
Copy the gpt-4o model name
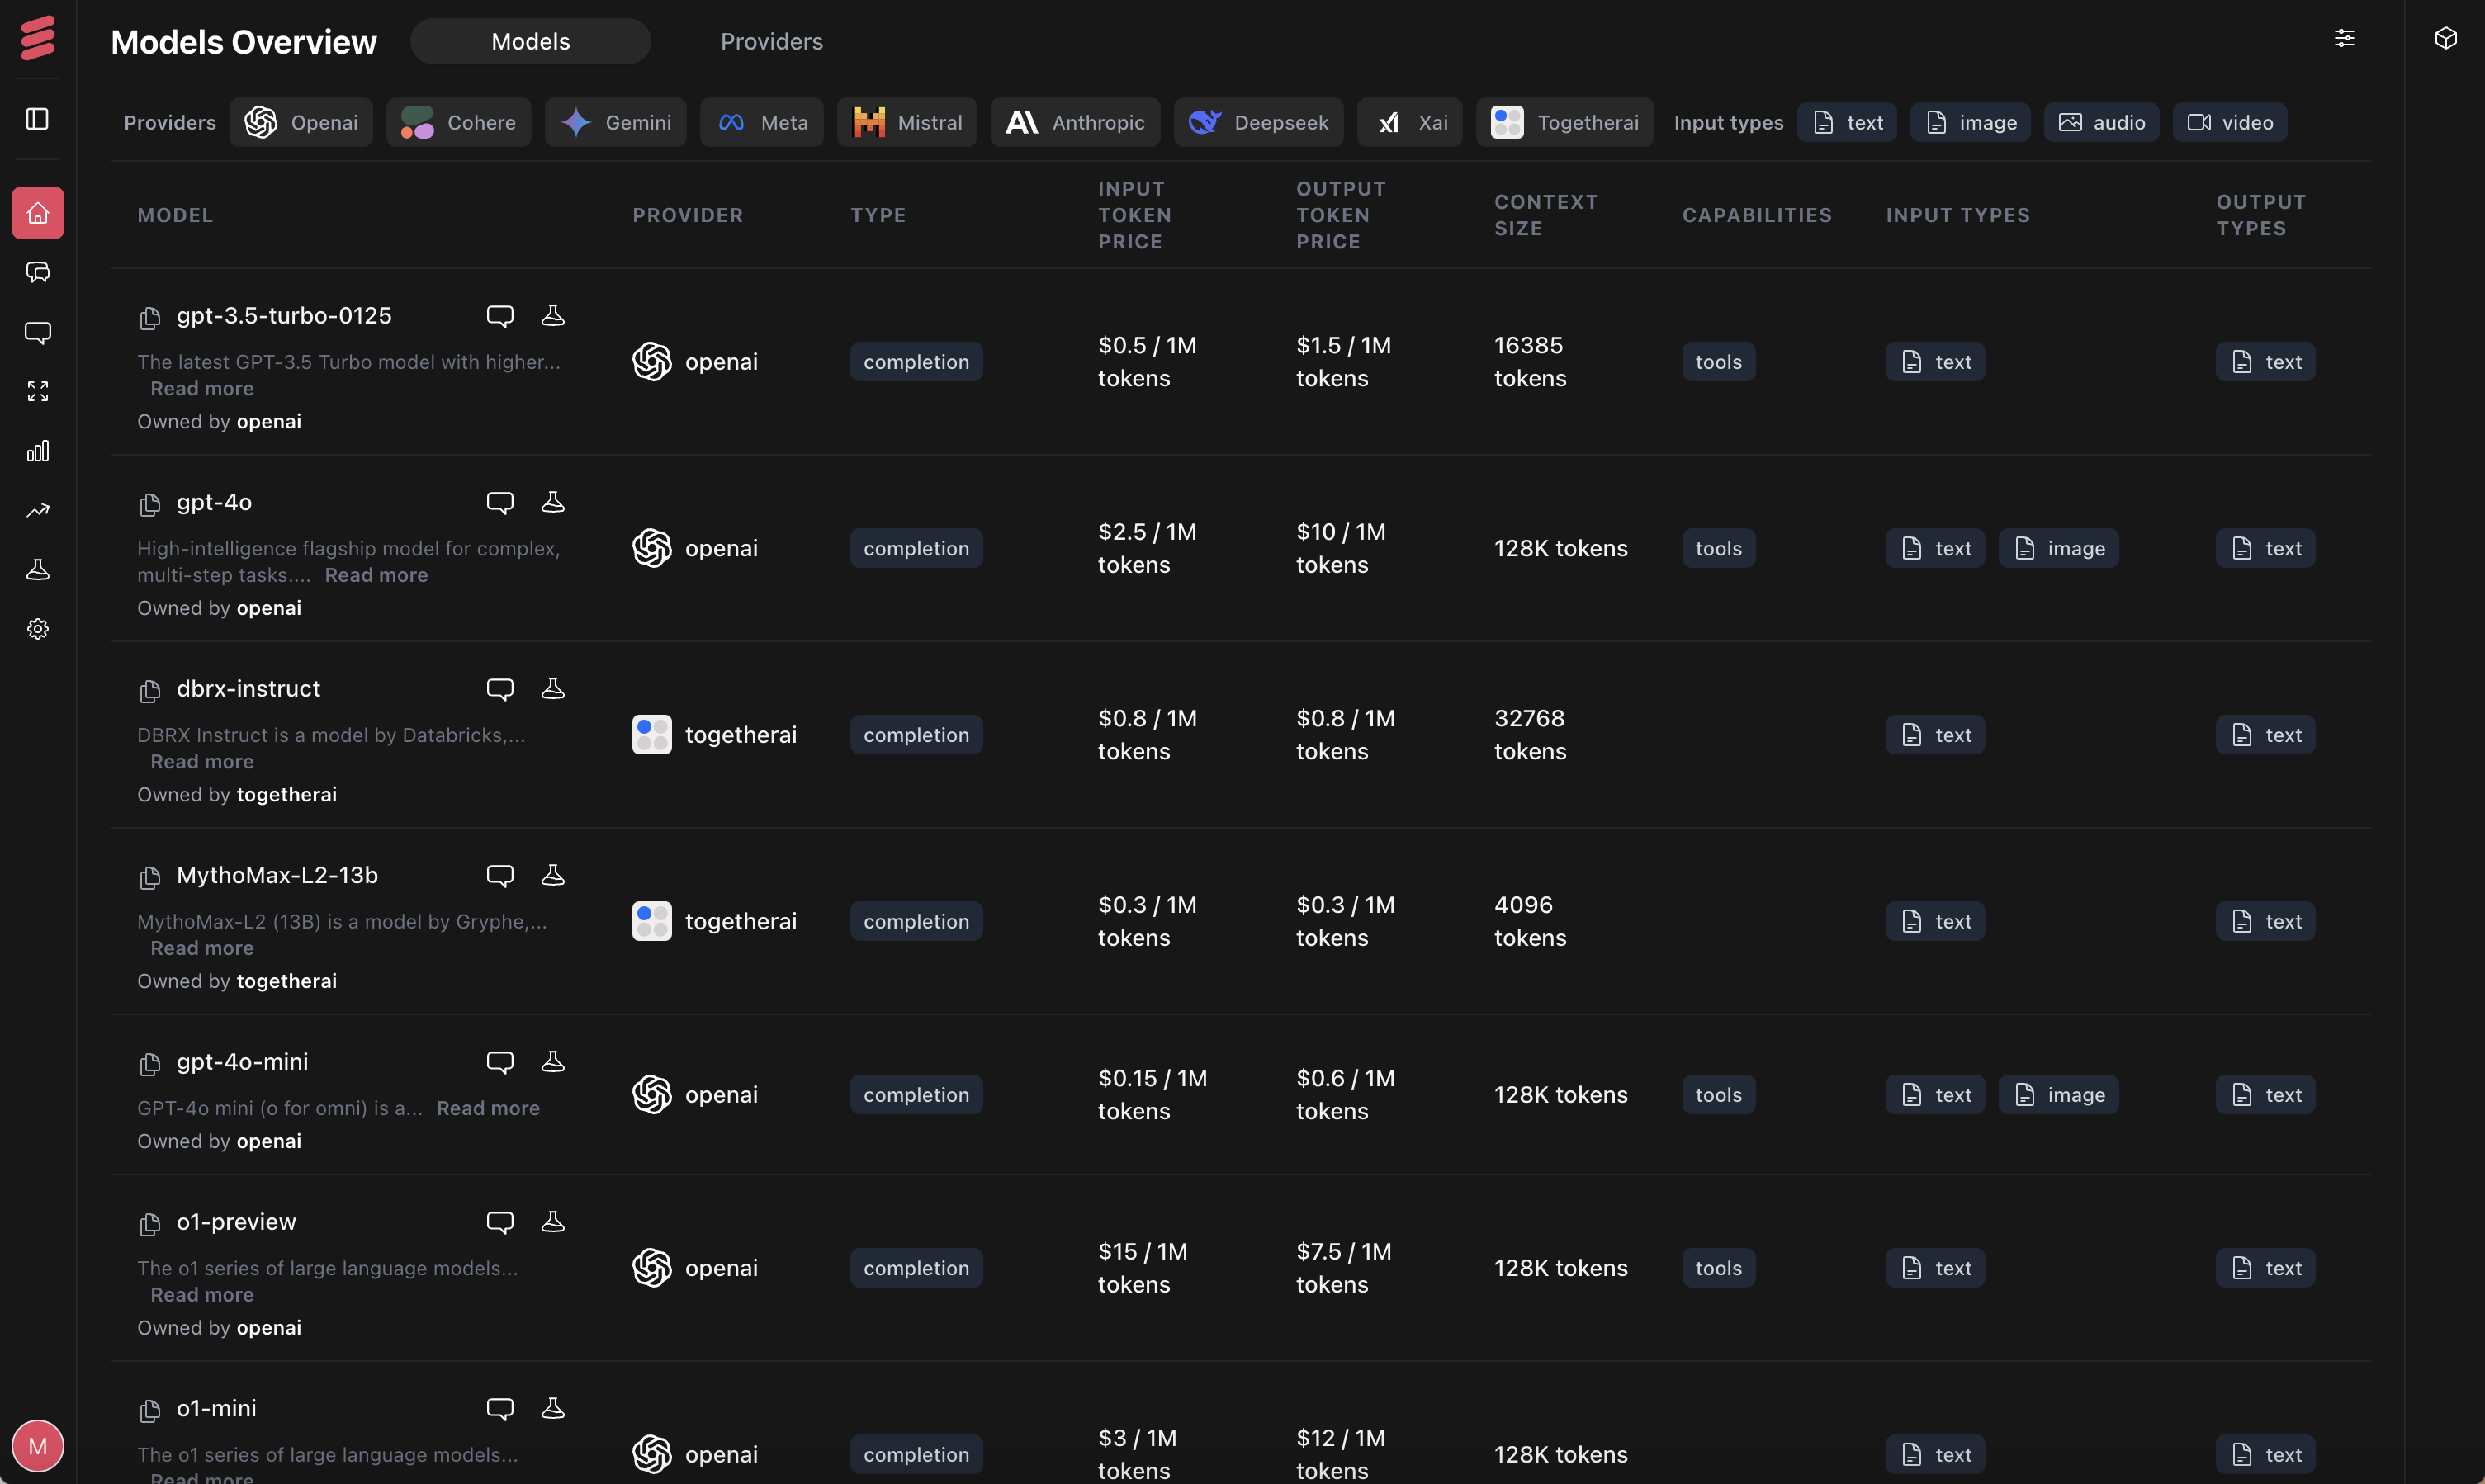(150, 505)
